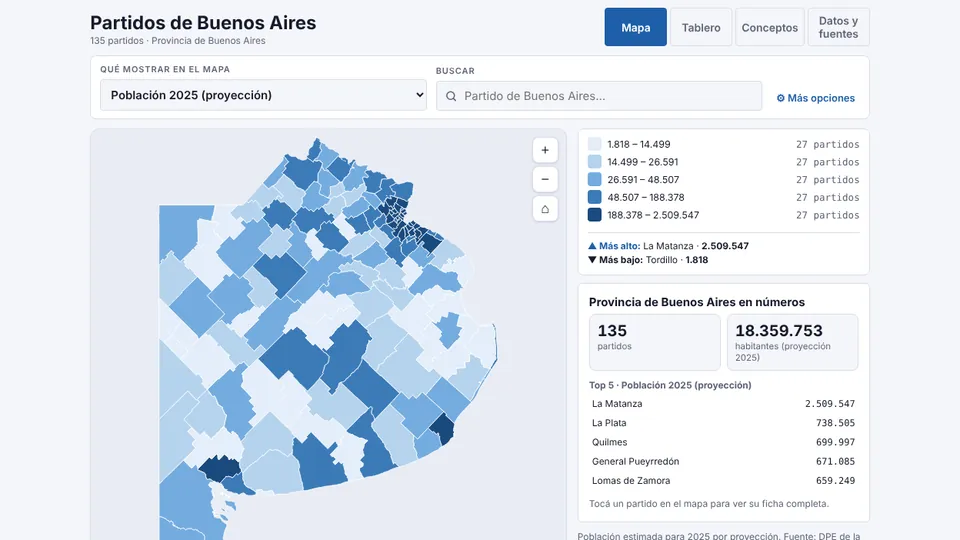Click the Partidos de Buenos Aires title

pyautogui.click(x=203, y=23)
